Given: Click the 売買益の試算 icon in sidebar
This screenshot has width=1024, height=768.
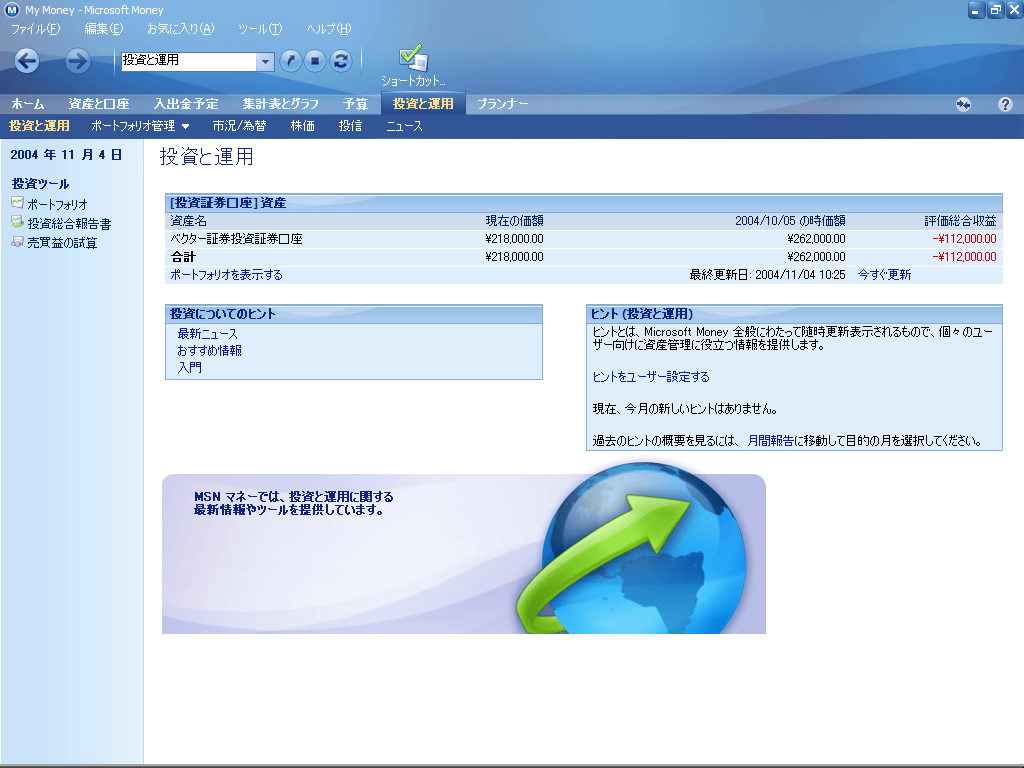Looking at the screenshot, I should click(x=17, y=242).
